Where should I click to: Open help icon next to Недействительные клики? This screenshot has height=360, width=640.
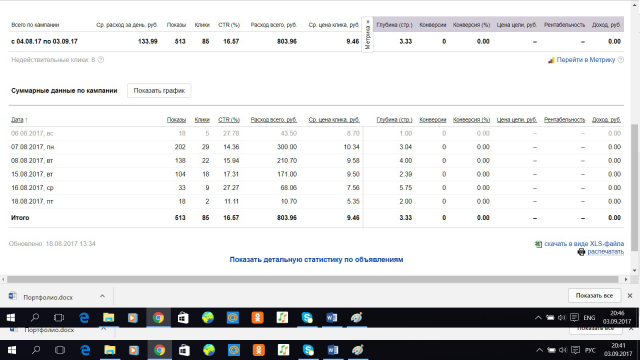101,60
